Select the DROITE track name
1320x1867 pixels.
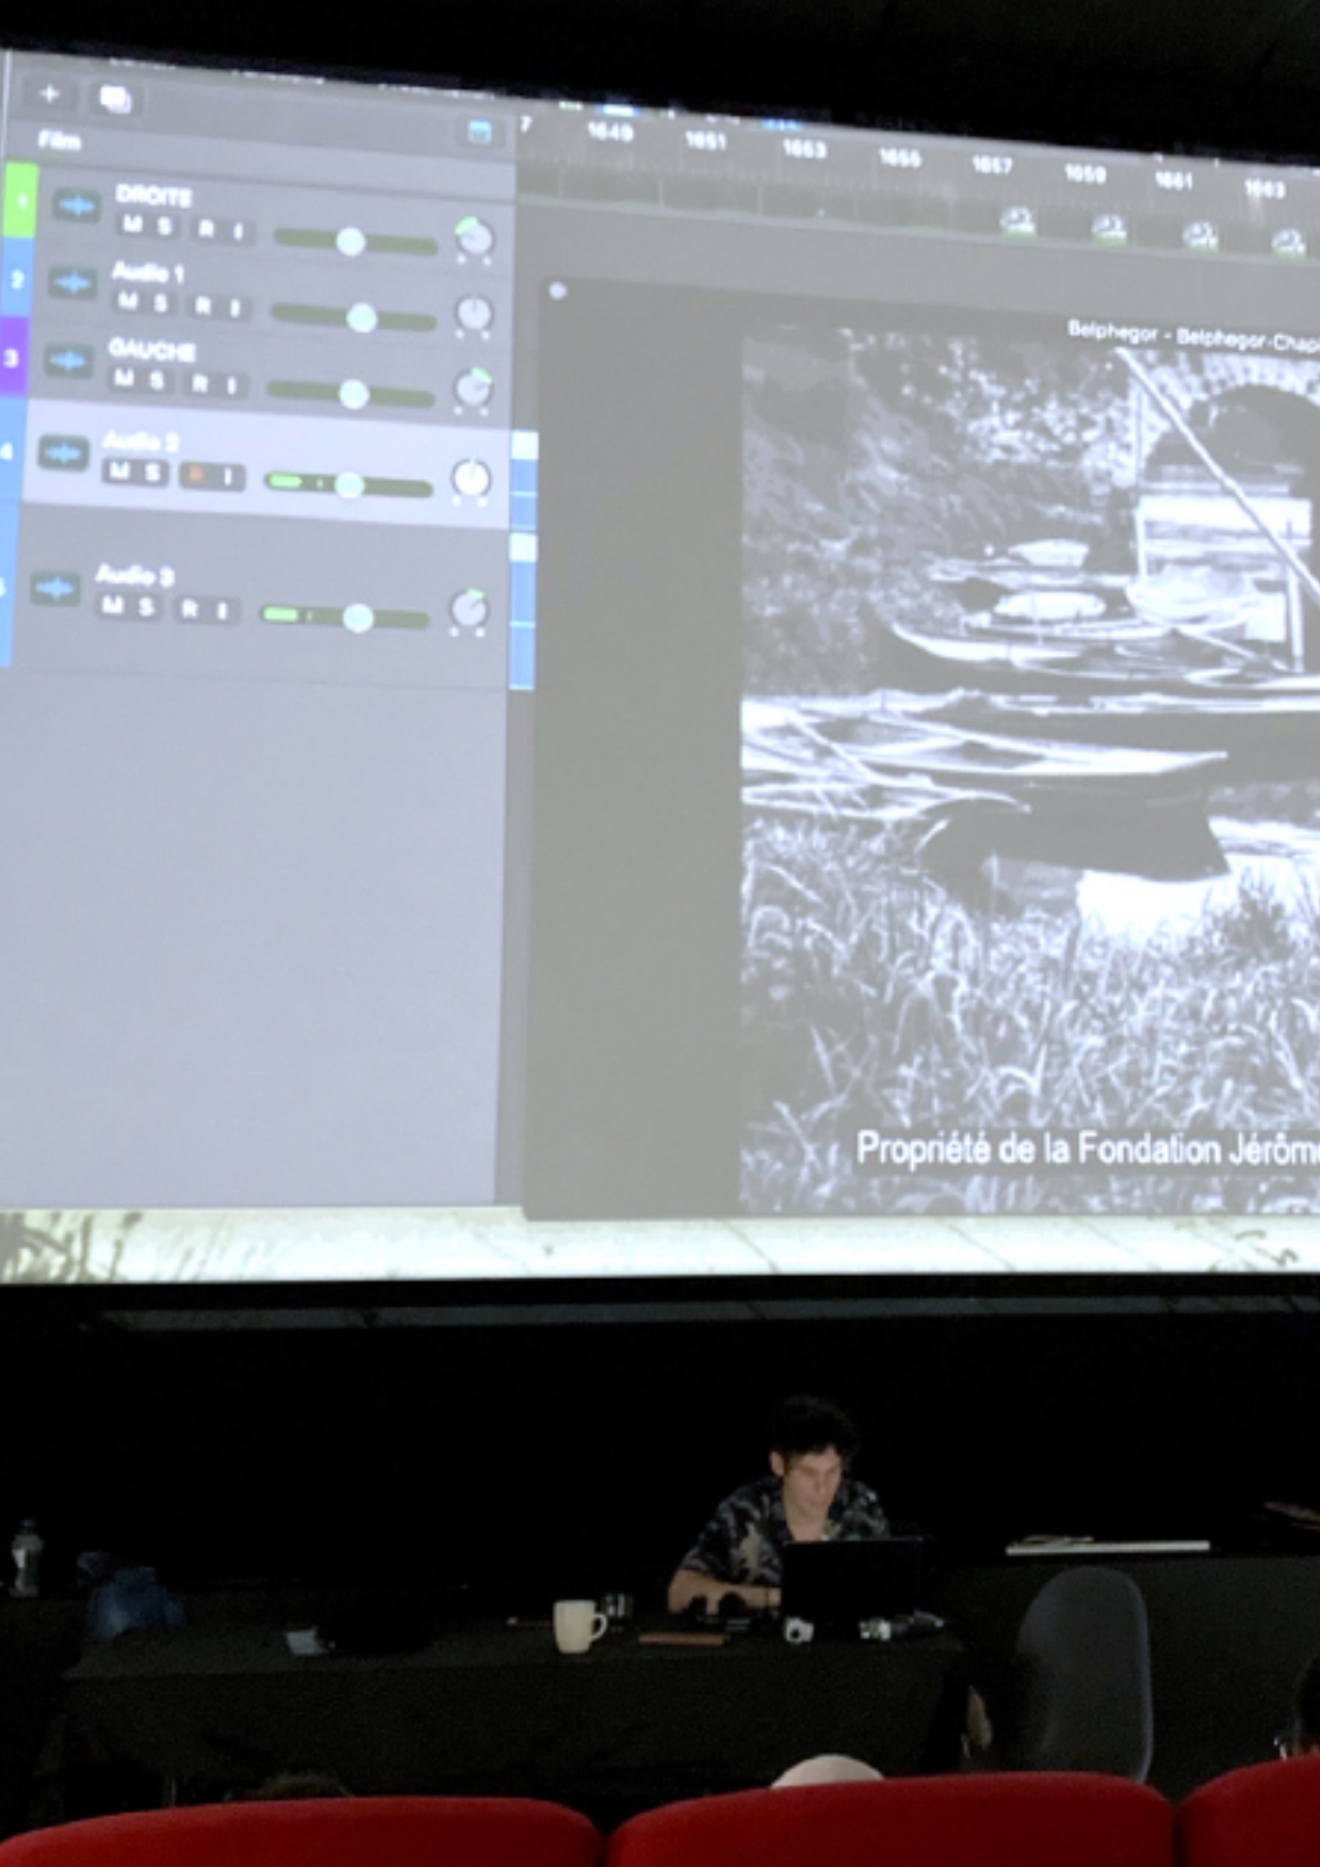(154, 195)
